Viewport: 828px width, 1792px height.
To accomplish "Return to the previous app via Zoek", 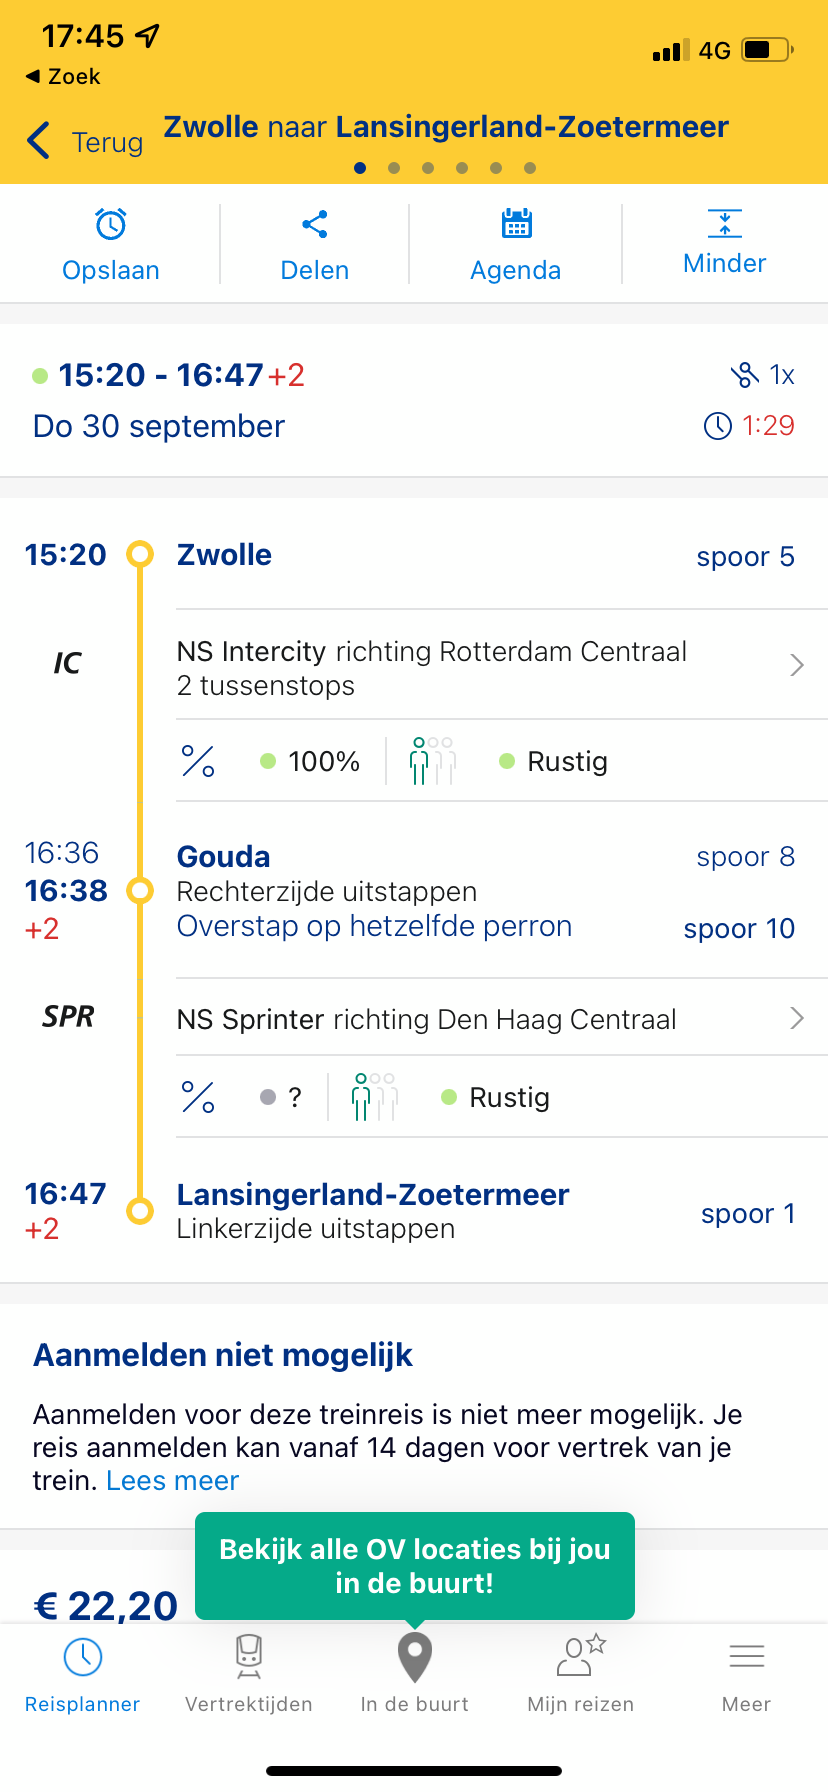I will point(63,76).
